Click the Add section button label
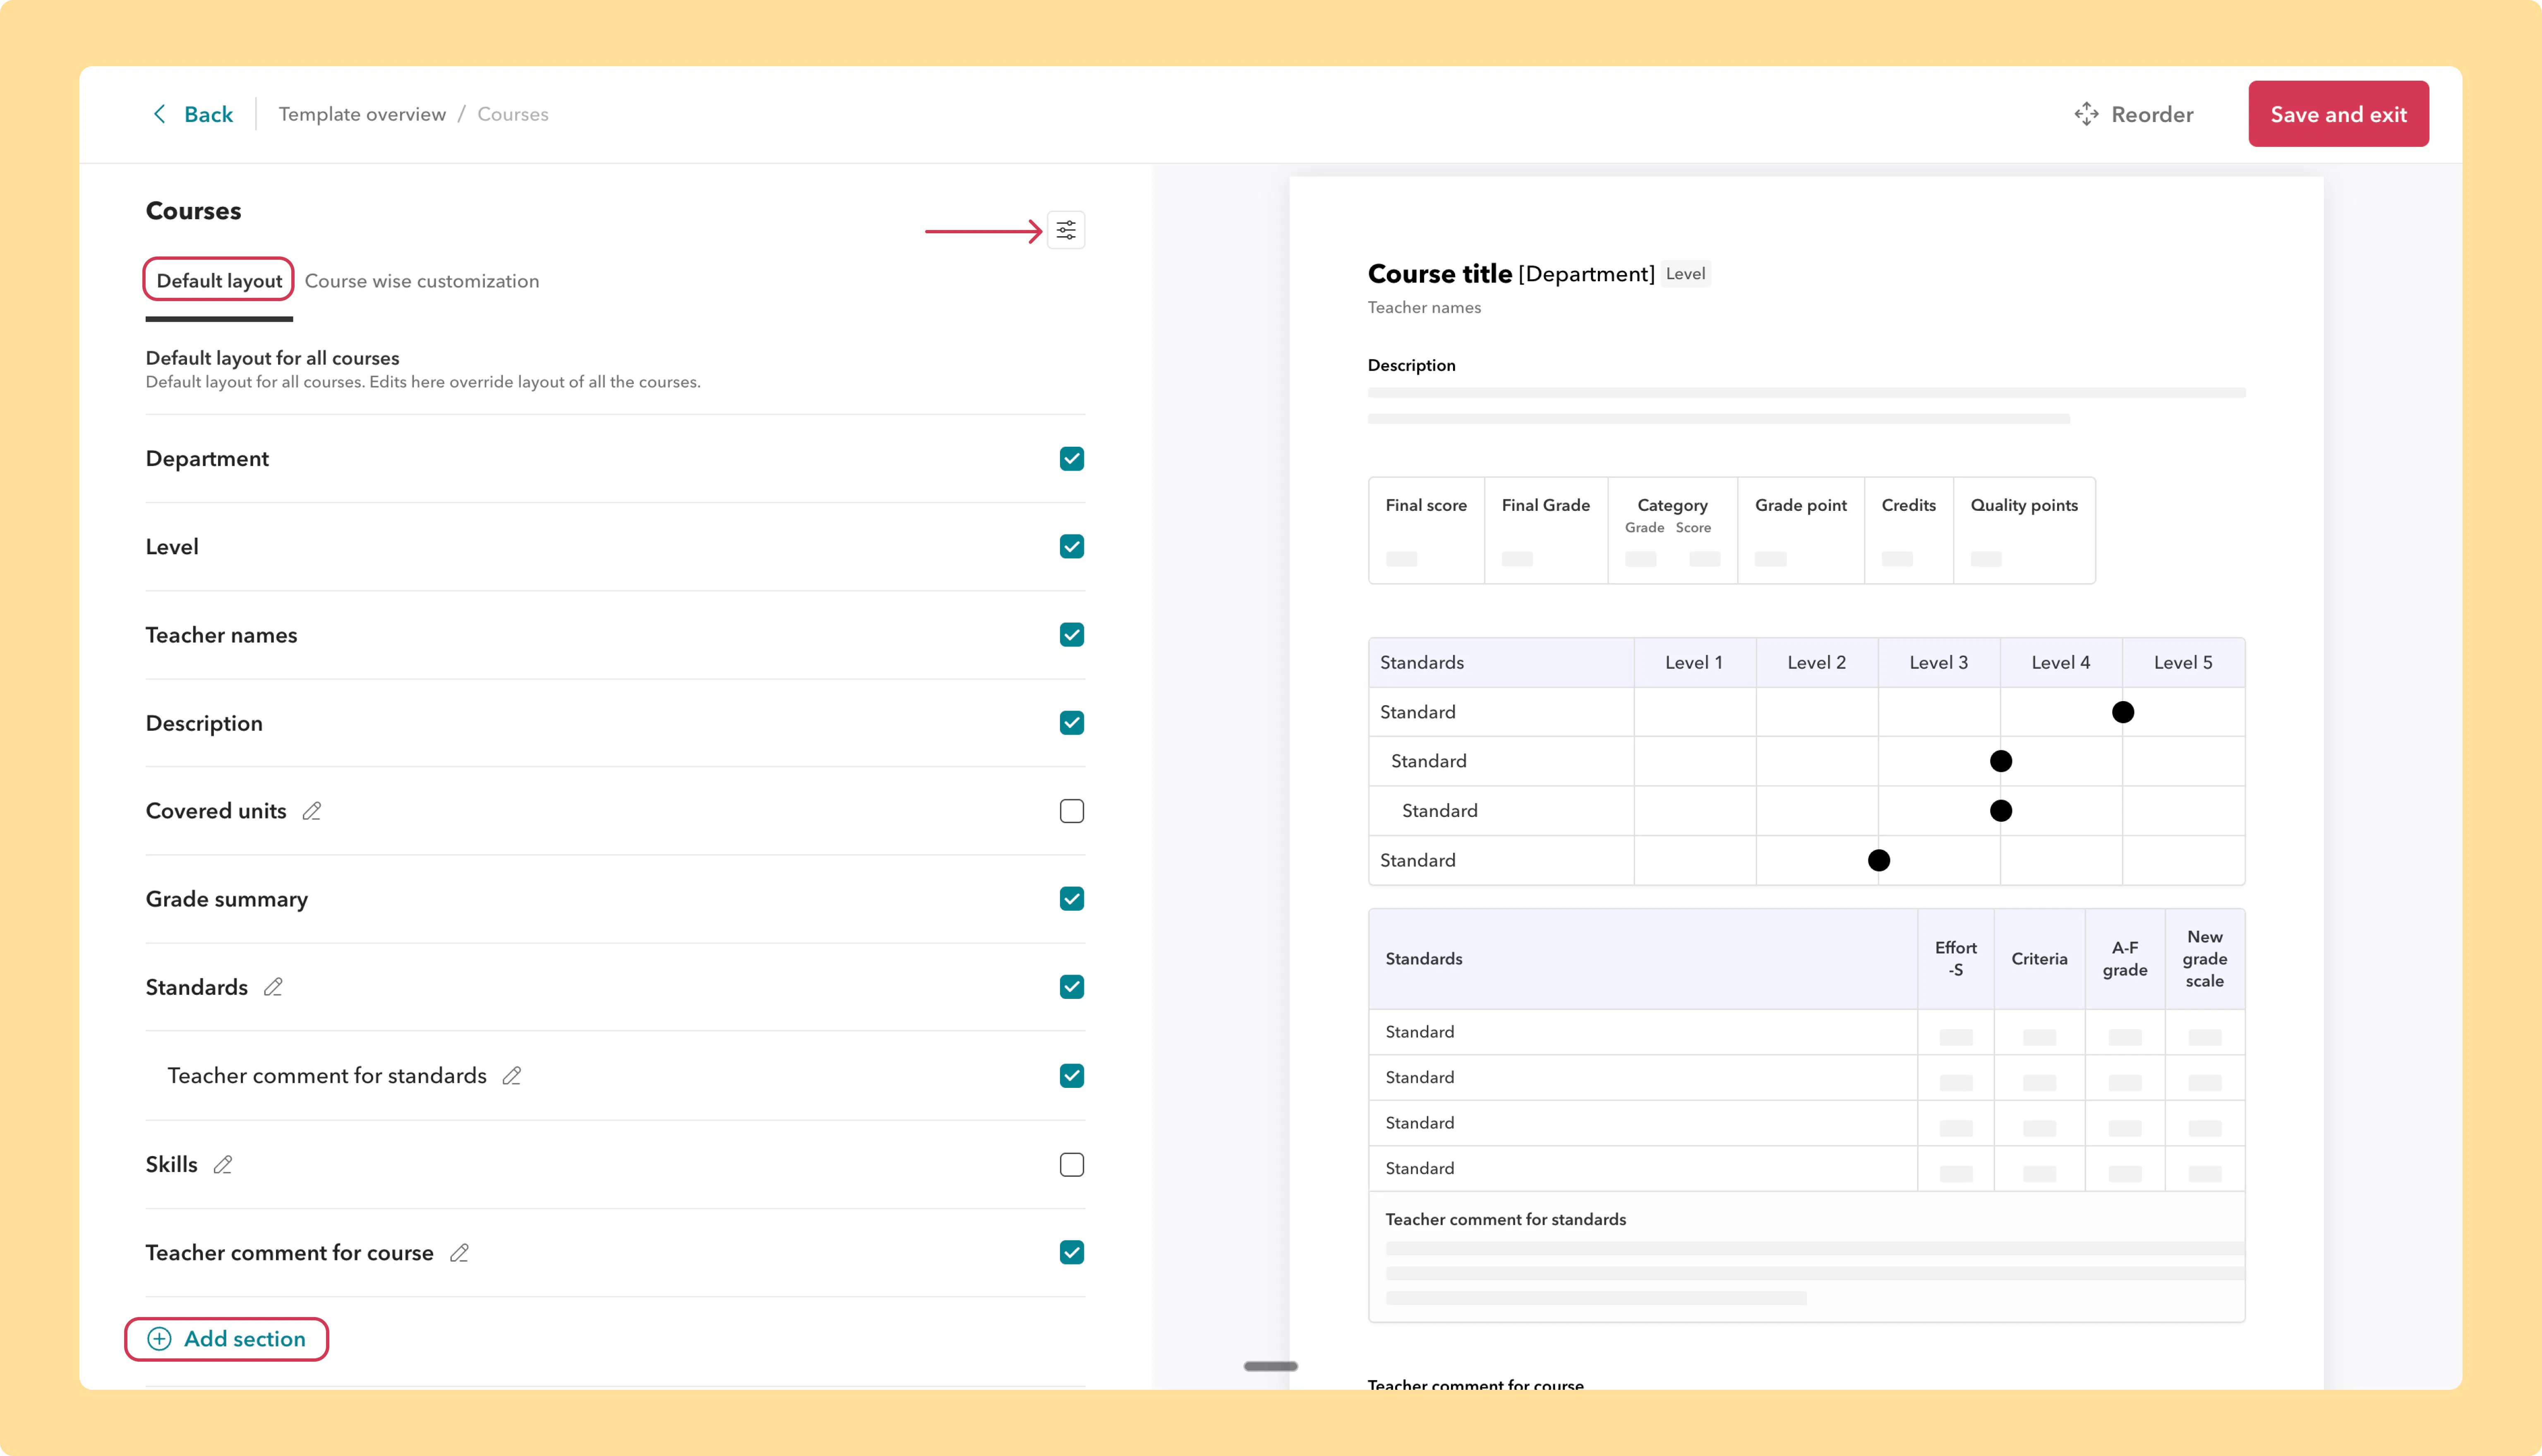This screenshot has width=2542, height=1456. 245,1339
